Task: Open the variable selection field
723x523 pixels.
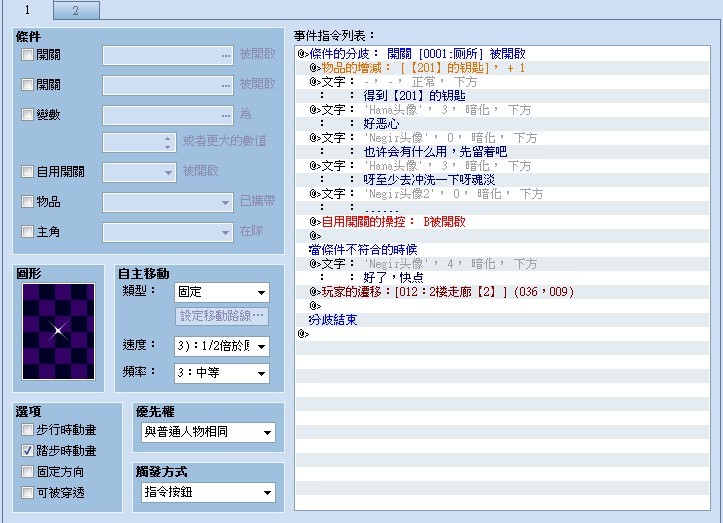Action: [x=168, y=115]
